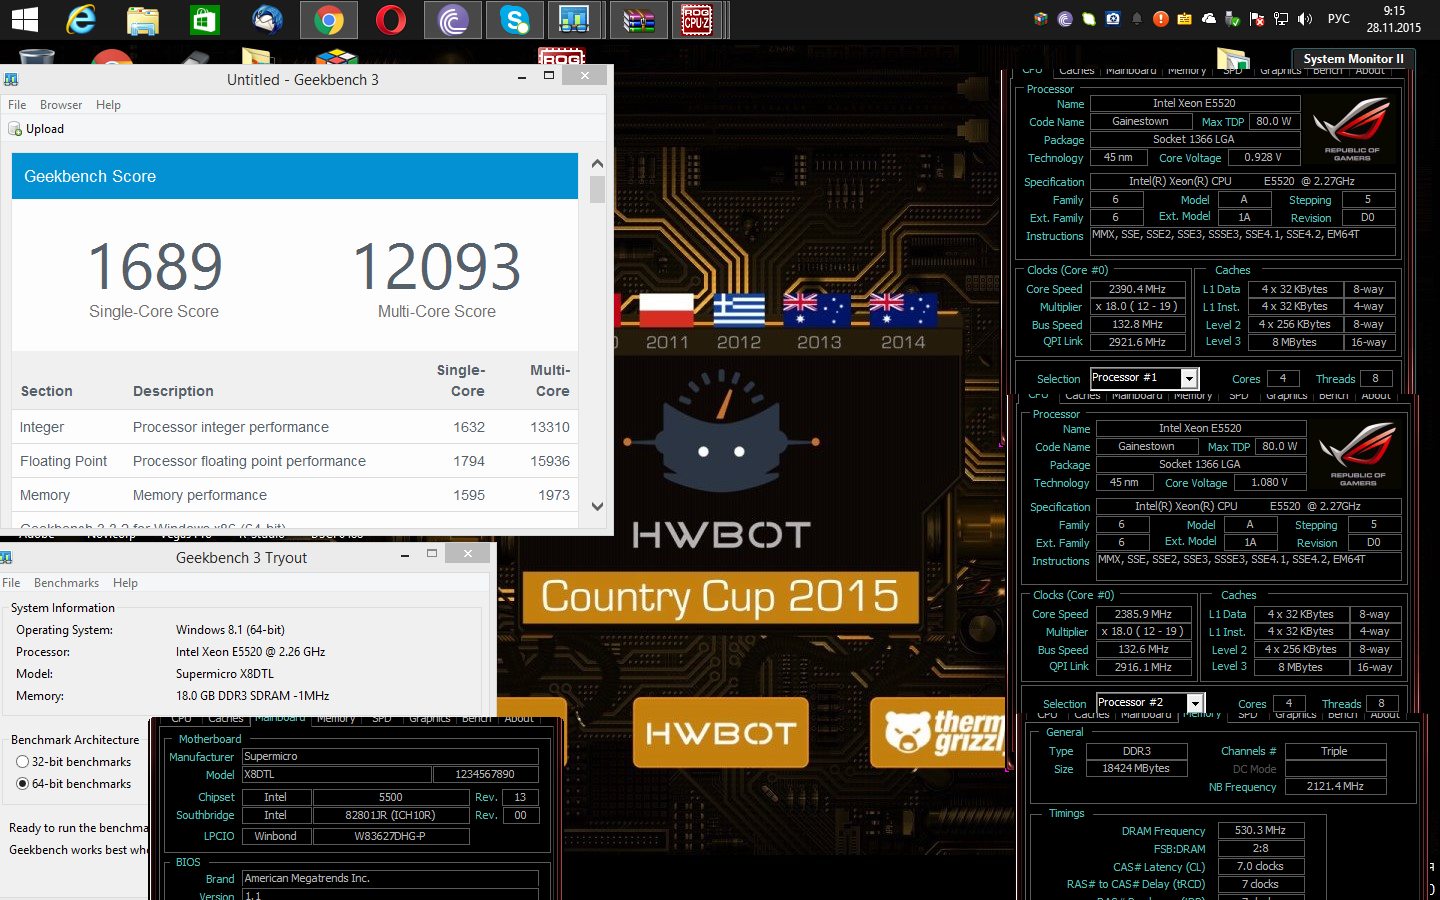Click the DRAM Frequency 530.3 MHz field

[x=1261, y=830]
